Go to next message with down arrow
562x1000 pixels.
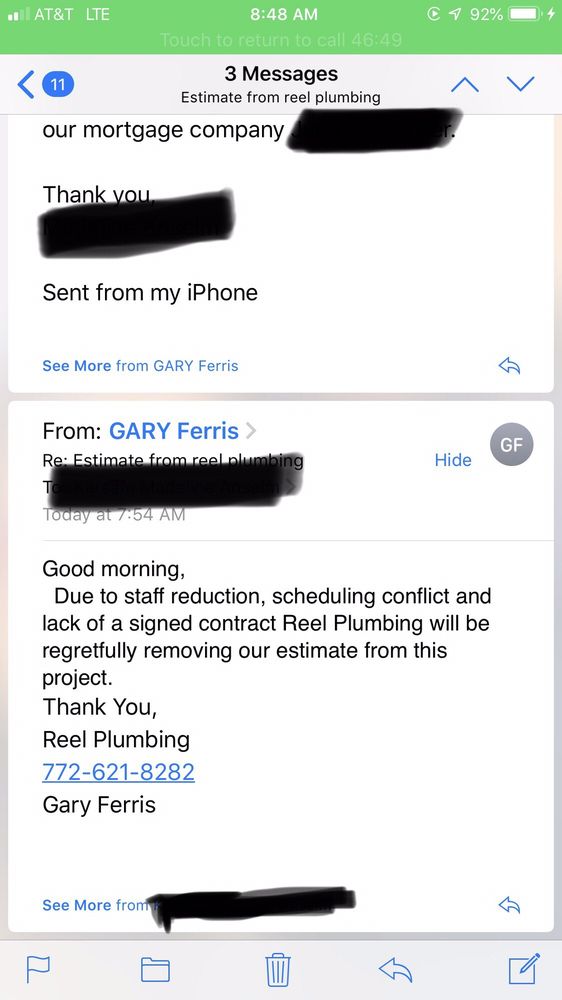point(521,84)
